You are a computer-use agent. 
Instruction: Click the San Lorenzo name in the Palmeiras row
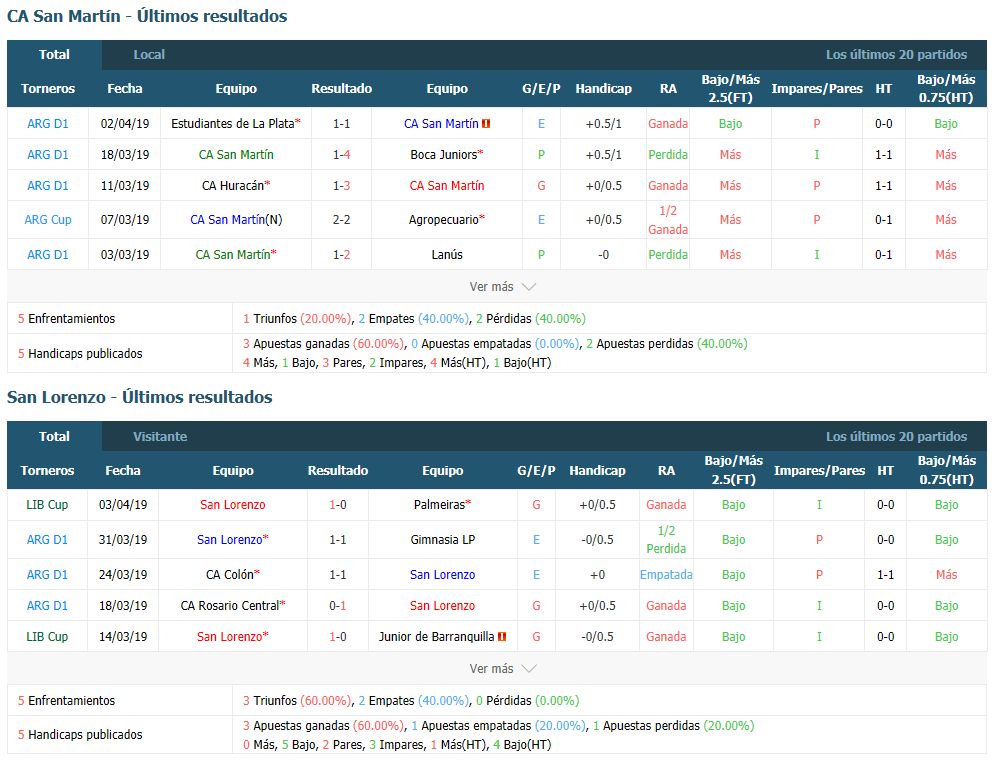click(x=232, y=505)
